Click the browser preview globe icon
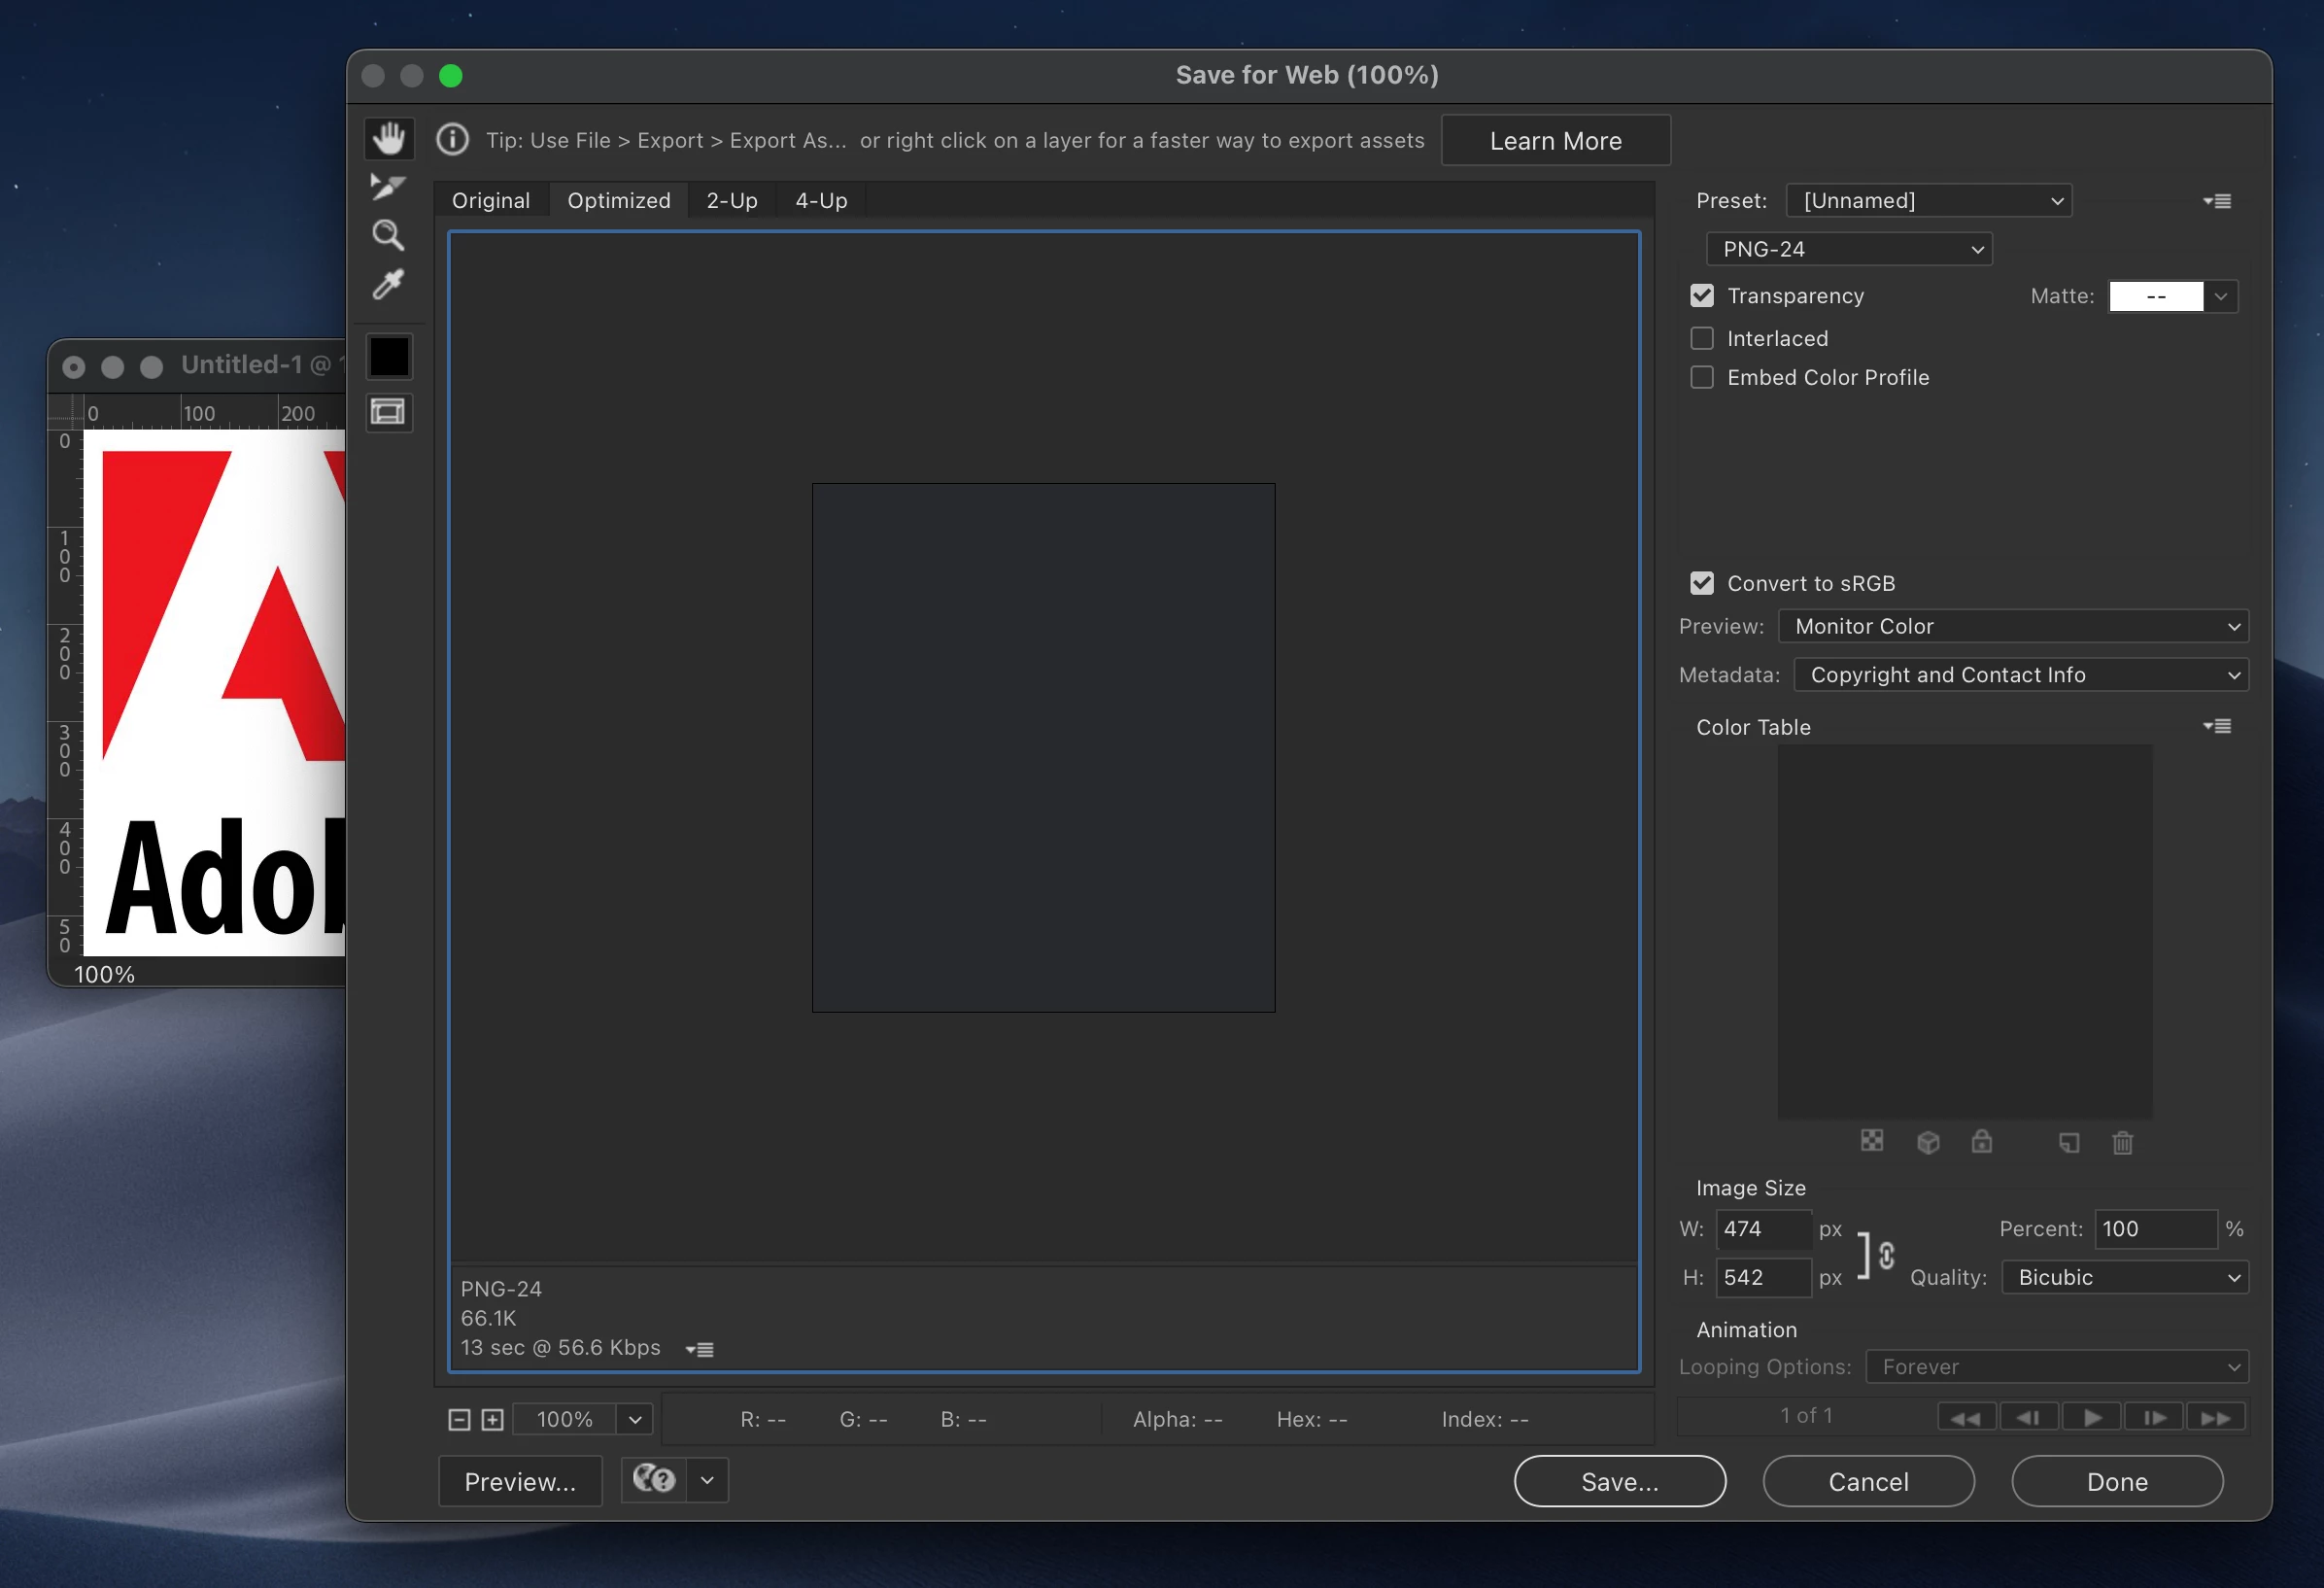Viewport: 2324px width, 1588px height. 655,1480
